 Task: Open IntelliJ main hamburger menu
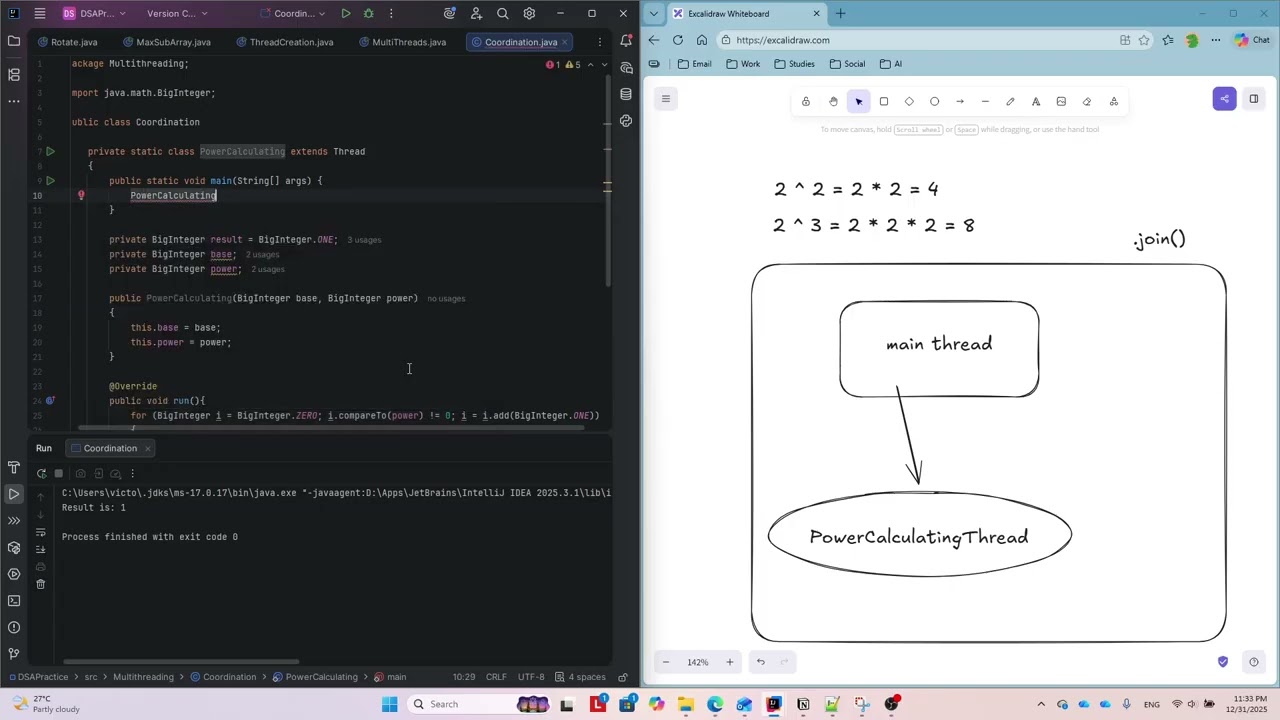39,14
